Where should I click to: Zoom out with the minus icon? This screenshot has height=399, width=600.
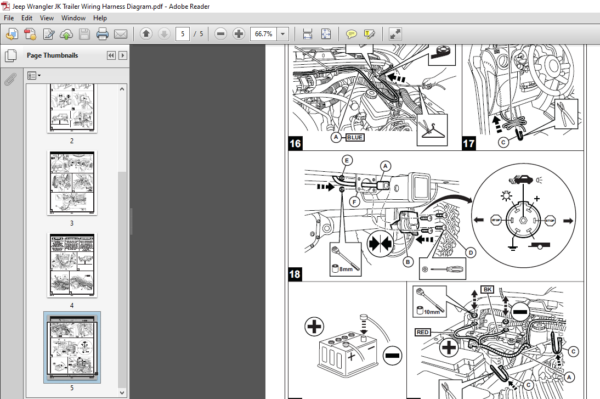[x=220, y=34]
